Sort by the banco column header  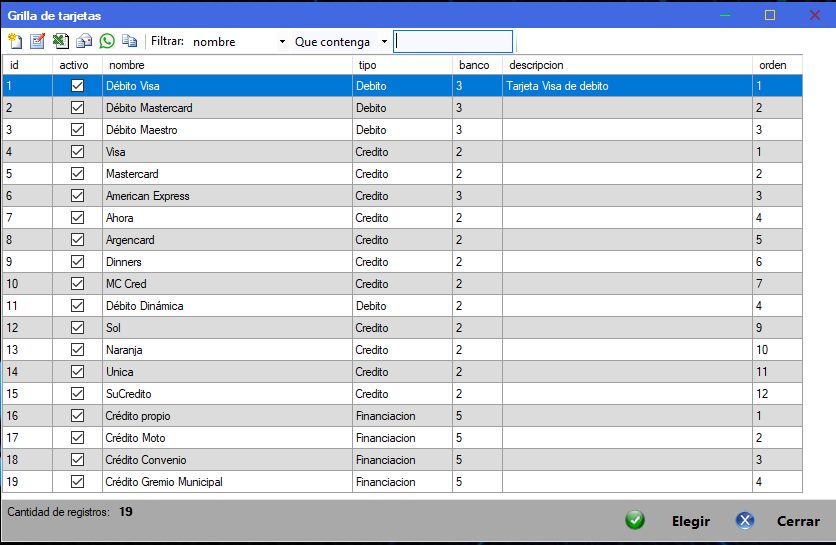[x=477, y=65]
